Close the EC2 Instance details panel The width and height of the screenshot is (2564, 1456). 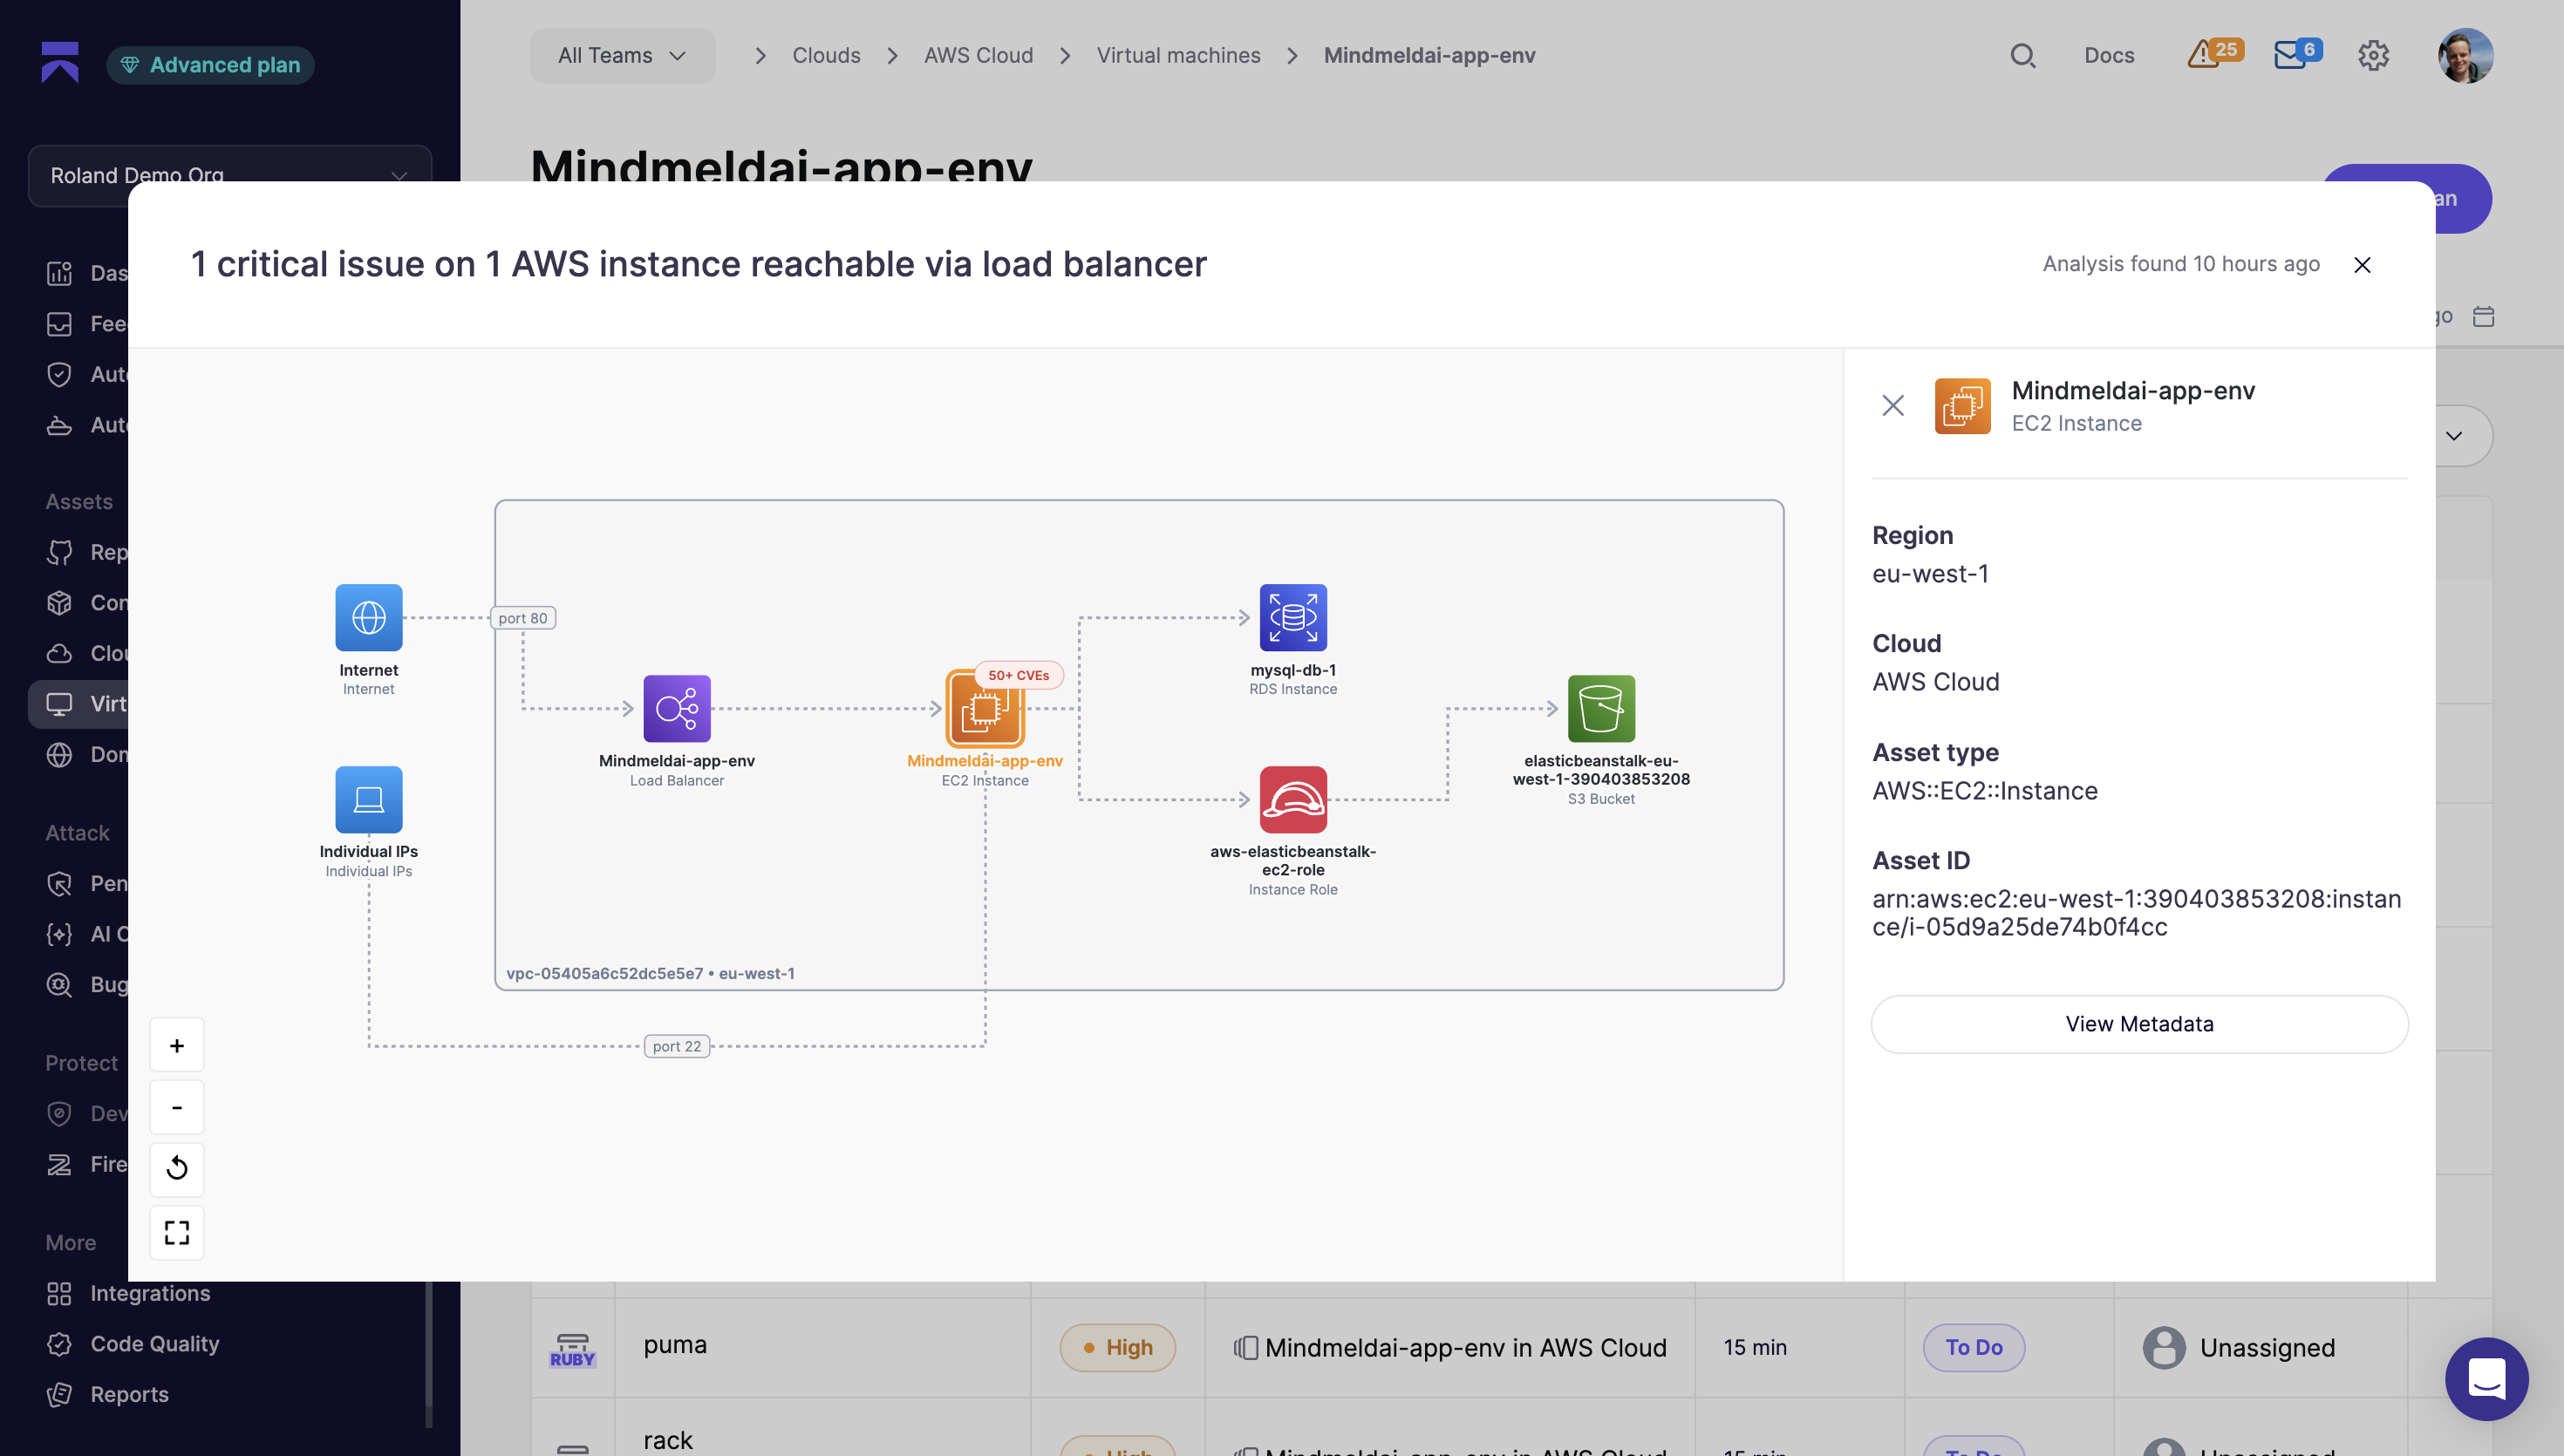[1892, 405]
